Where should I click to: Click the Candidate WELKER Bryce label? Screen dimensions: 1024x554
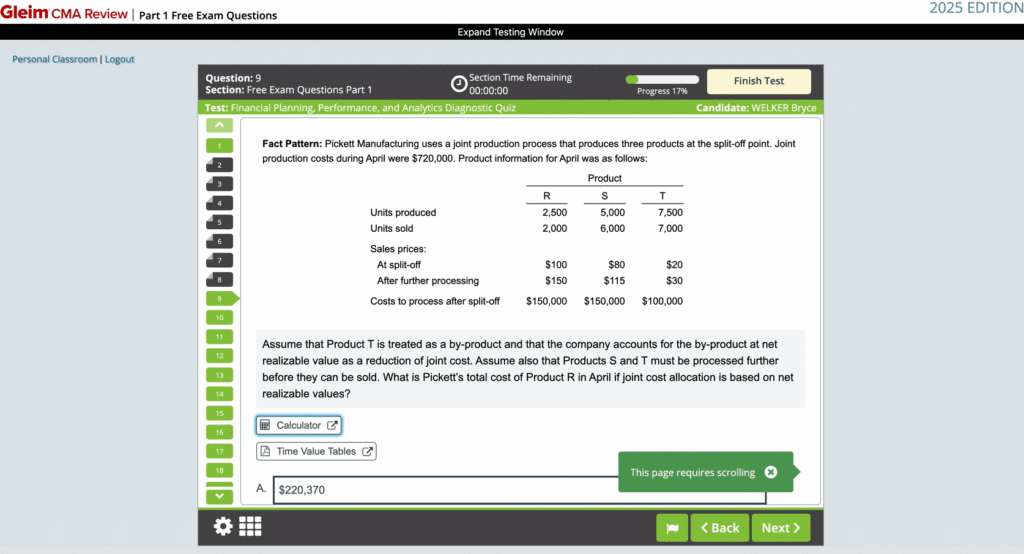tap(756, 108)
